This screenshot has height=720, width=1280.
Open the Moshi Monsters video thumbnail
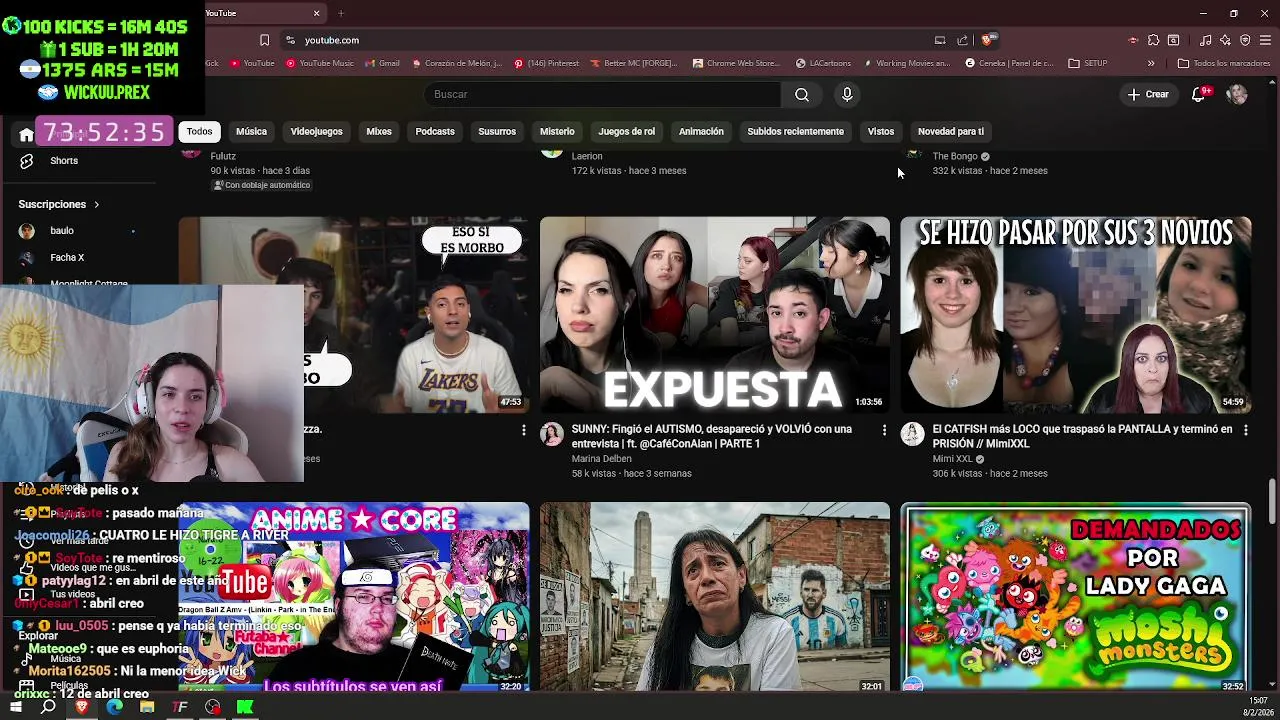pos(1075,596)
